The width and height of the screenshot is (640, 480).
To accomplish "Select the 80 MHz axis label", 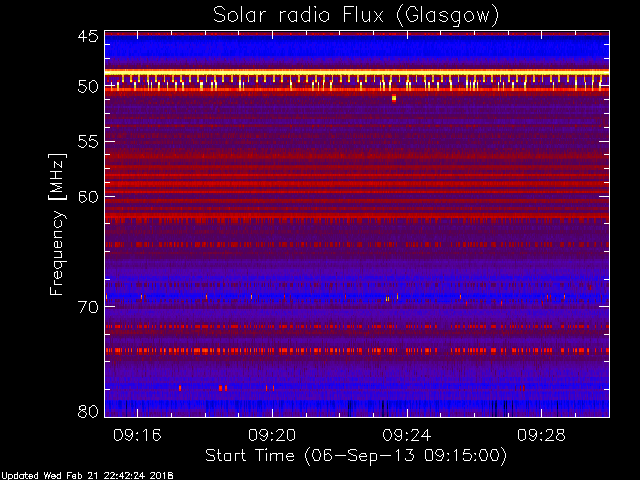I will point(88,411).
